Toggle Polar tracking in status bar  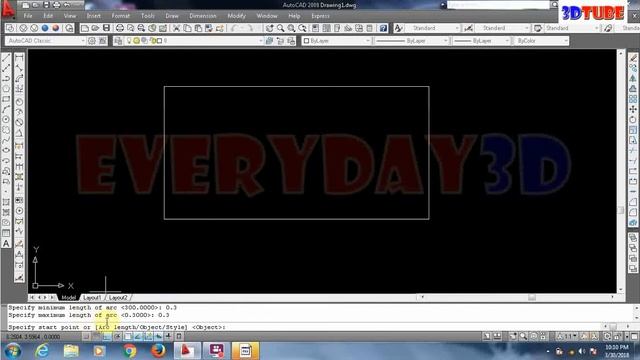coord(117,336)
